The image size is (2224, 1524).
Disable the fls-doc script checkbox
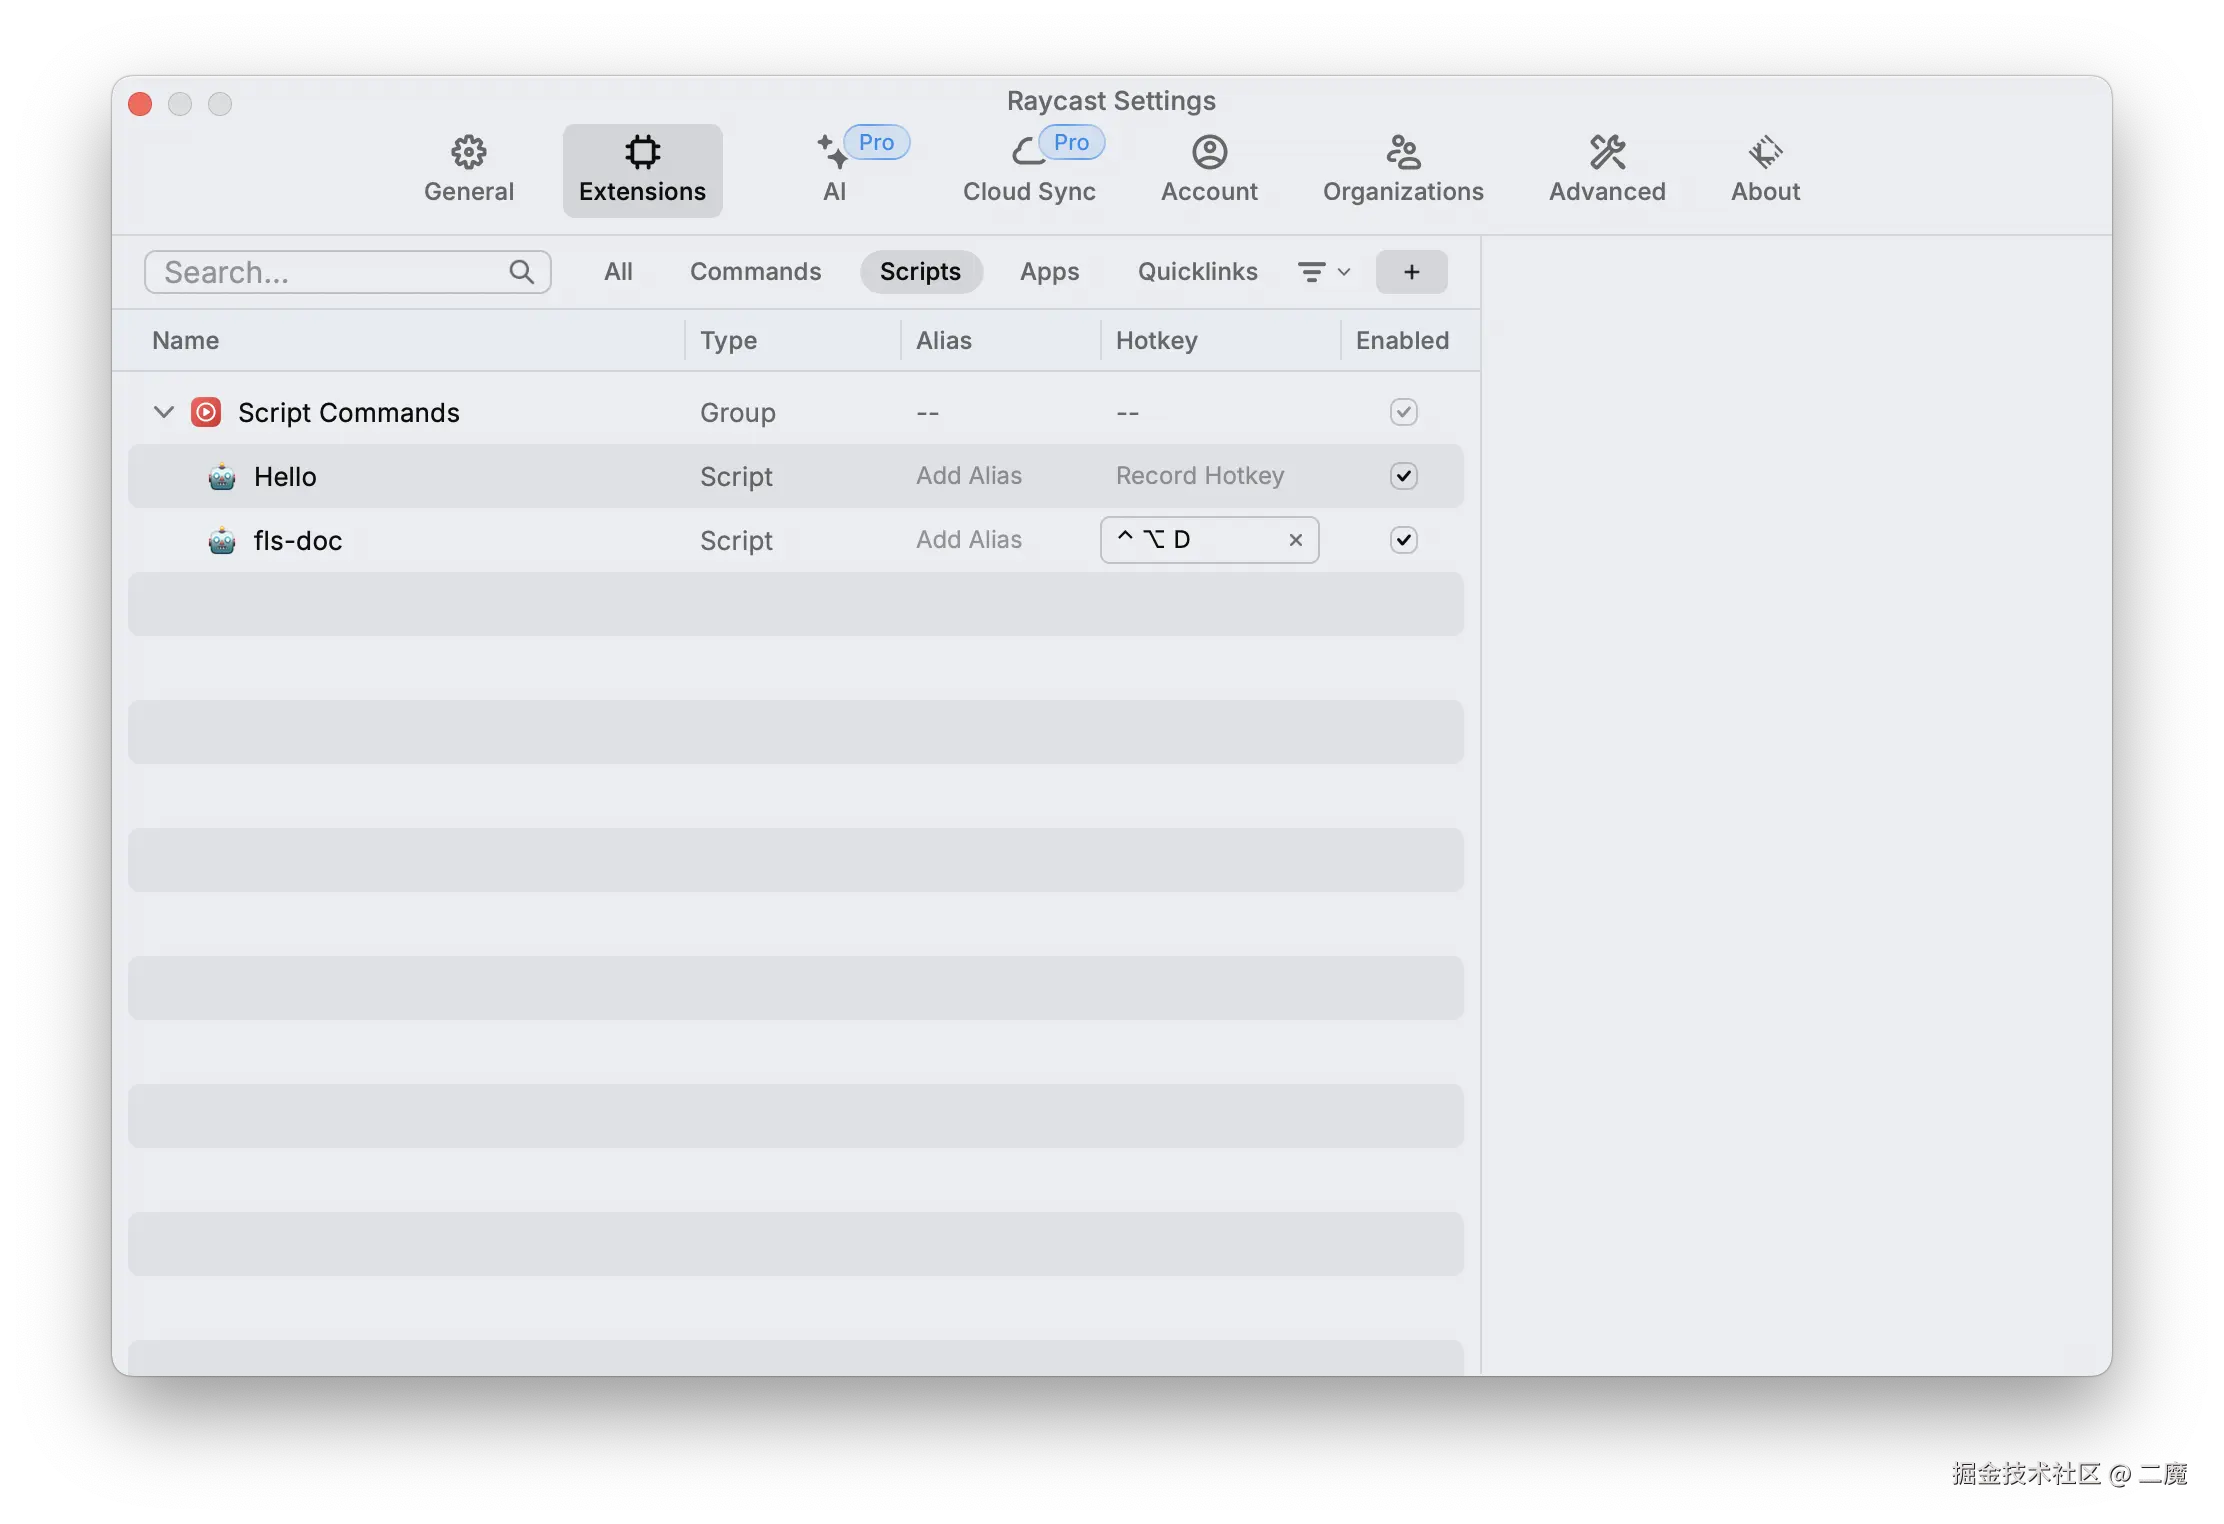[x=1403, y=540]
